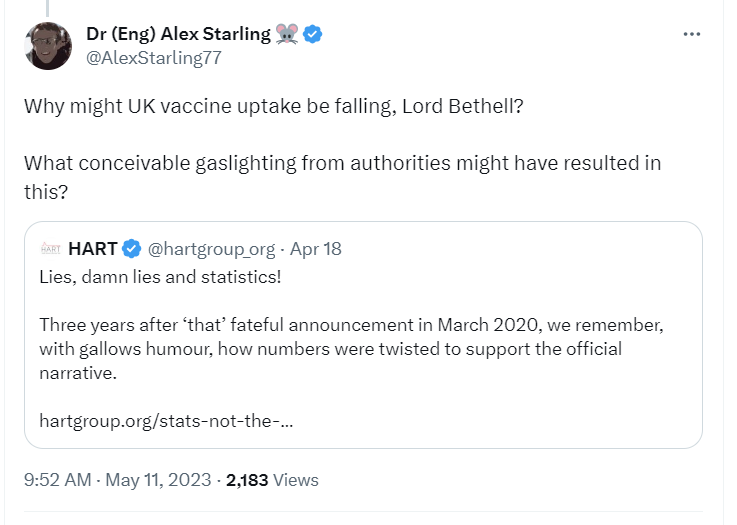View the 2,183 Views count
The image size is (737, 525).
click(x=272, y=480)
